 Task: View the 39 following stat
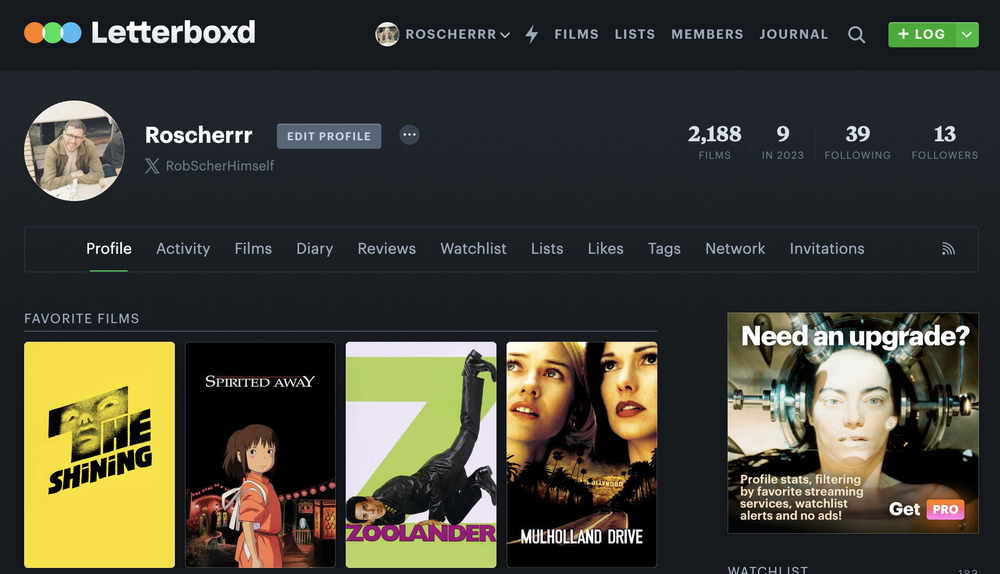pos(858,142)
